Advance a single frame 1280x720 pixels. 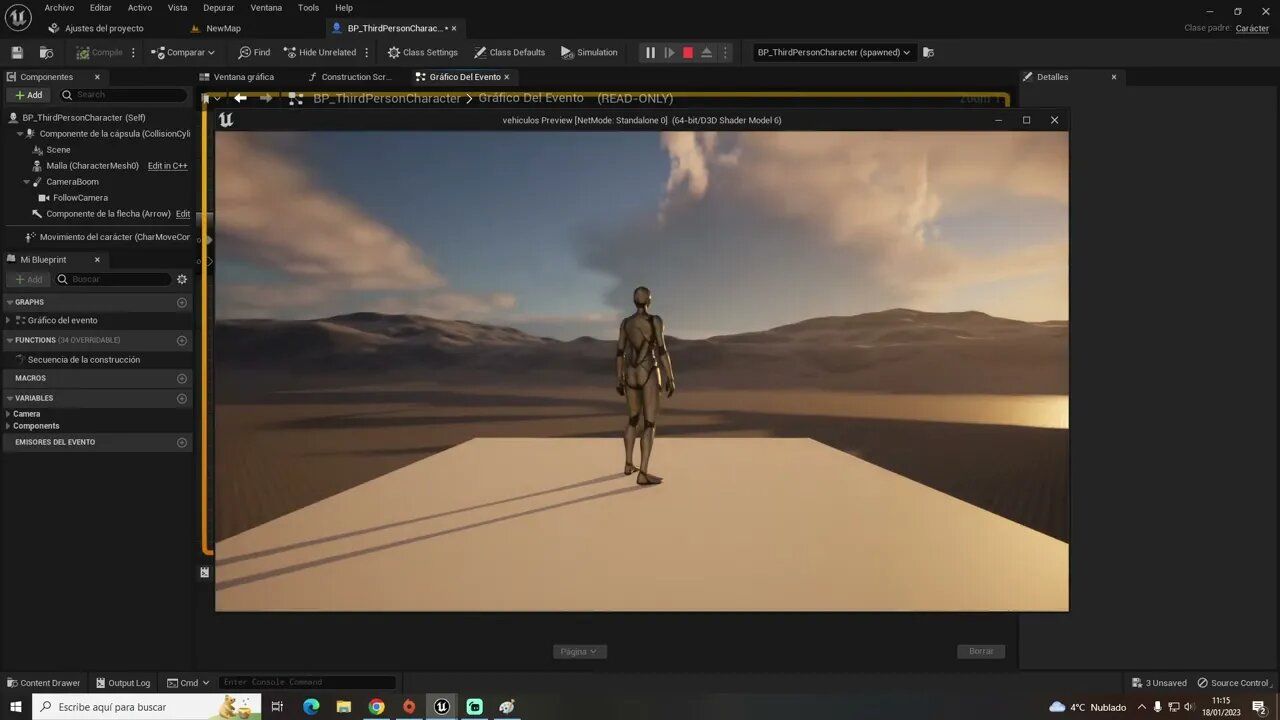tap(669, 52)
